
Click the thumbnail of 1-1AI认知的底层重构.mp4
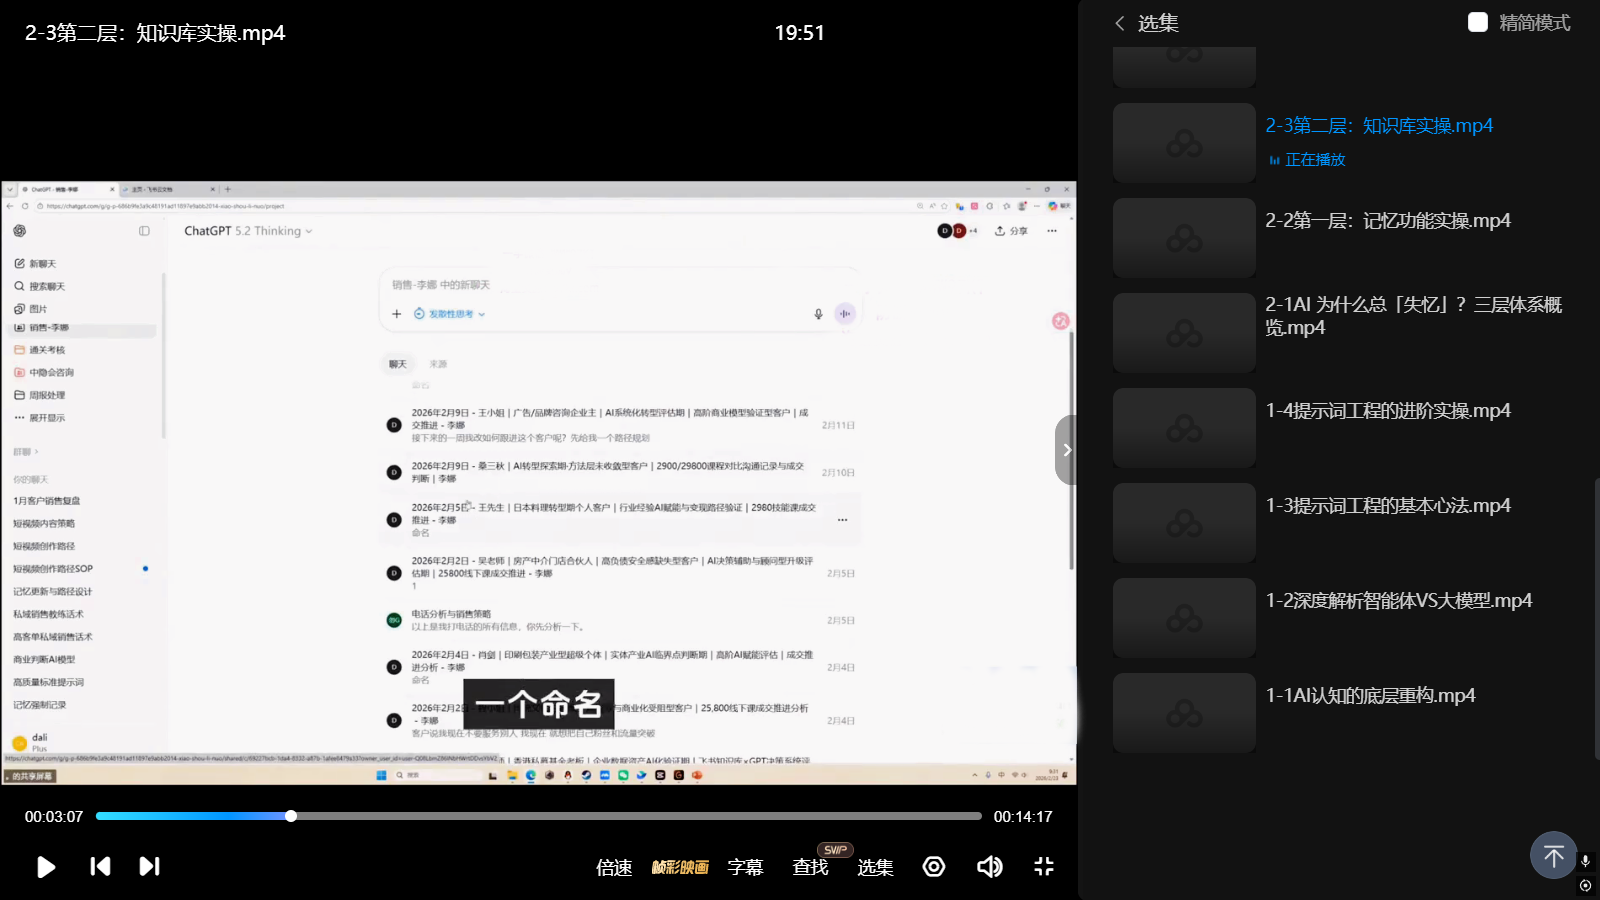pos(1184,713)
